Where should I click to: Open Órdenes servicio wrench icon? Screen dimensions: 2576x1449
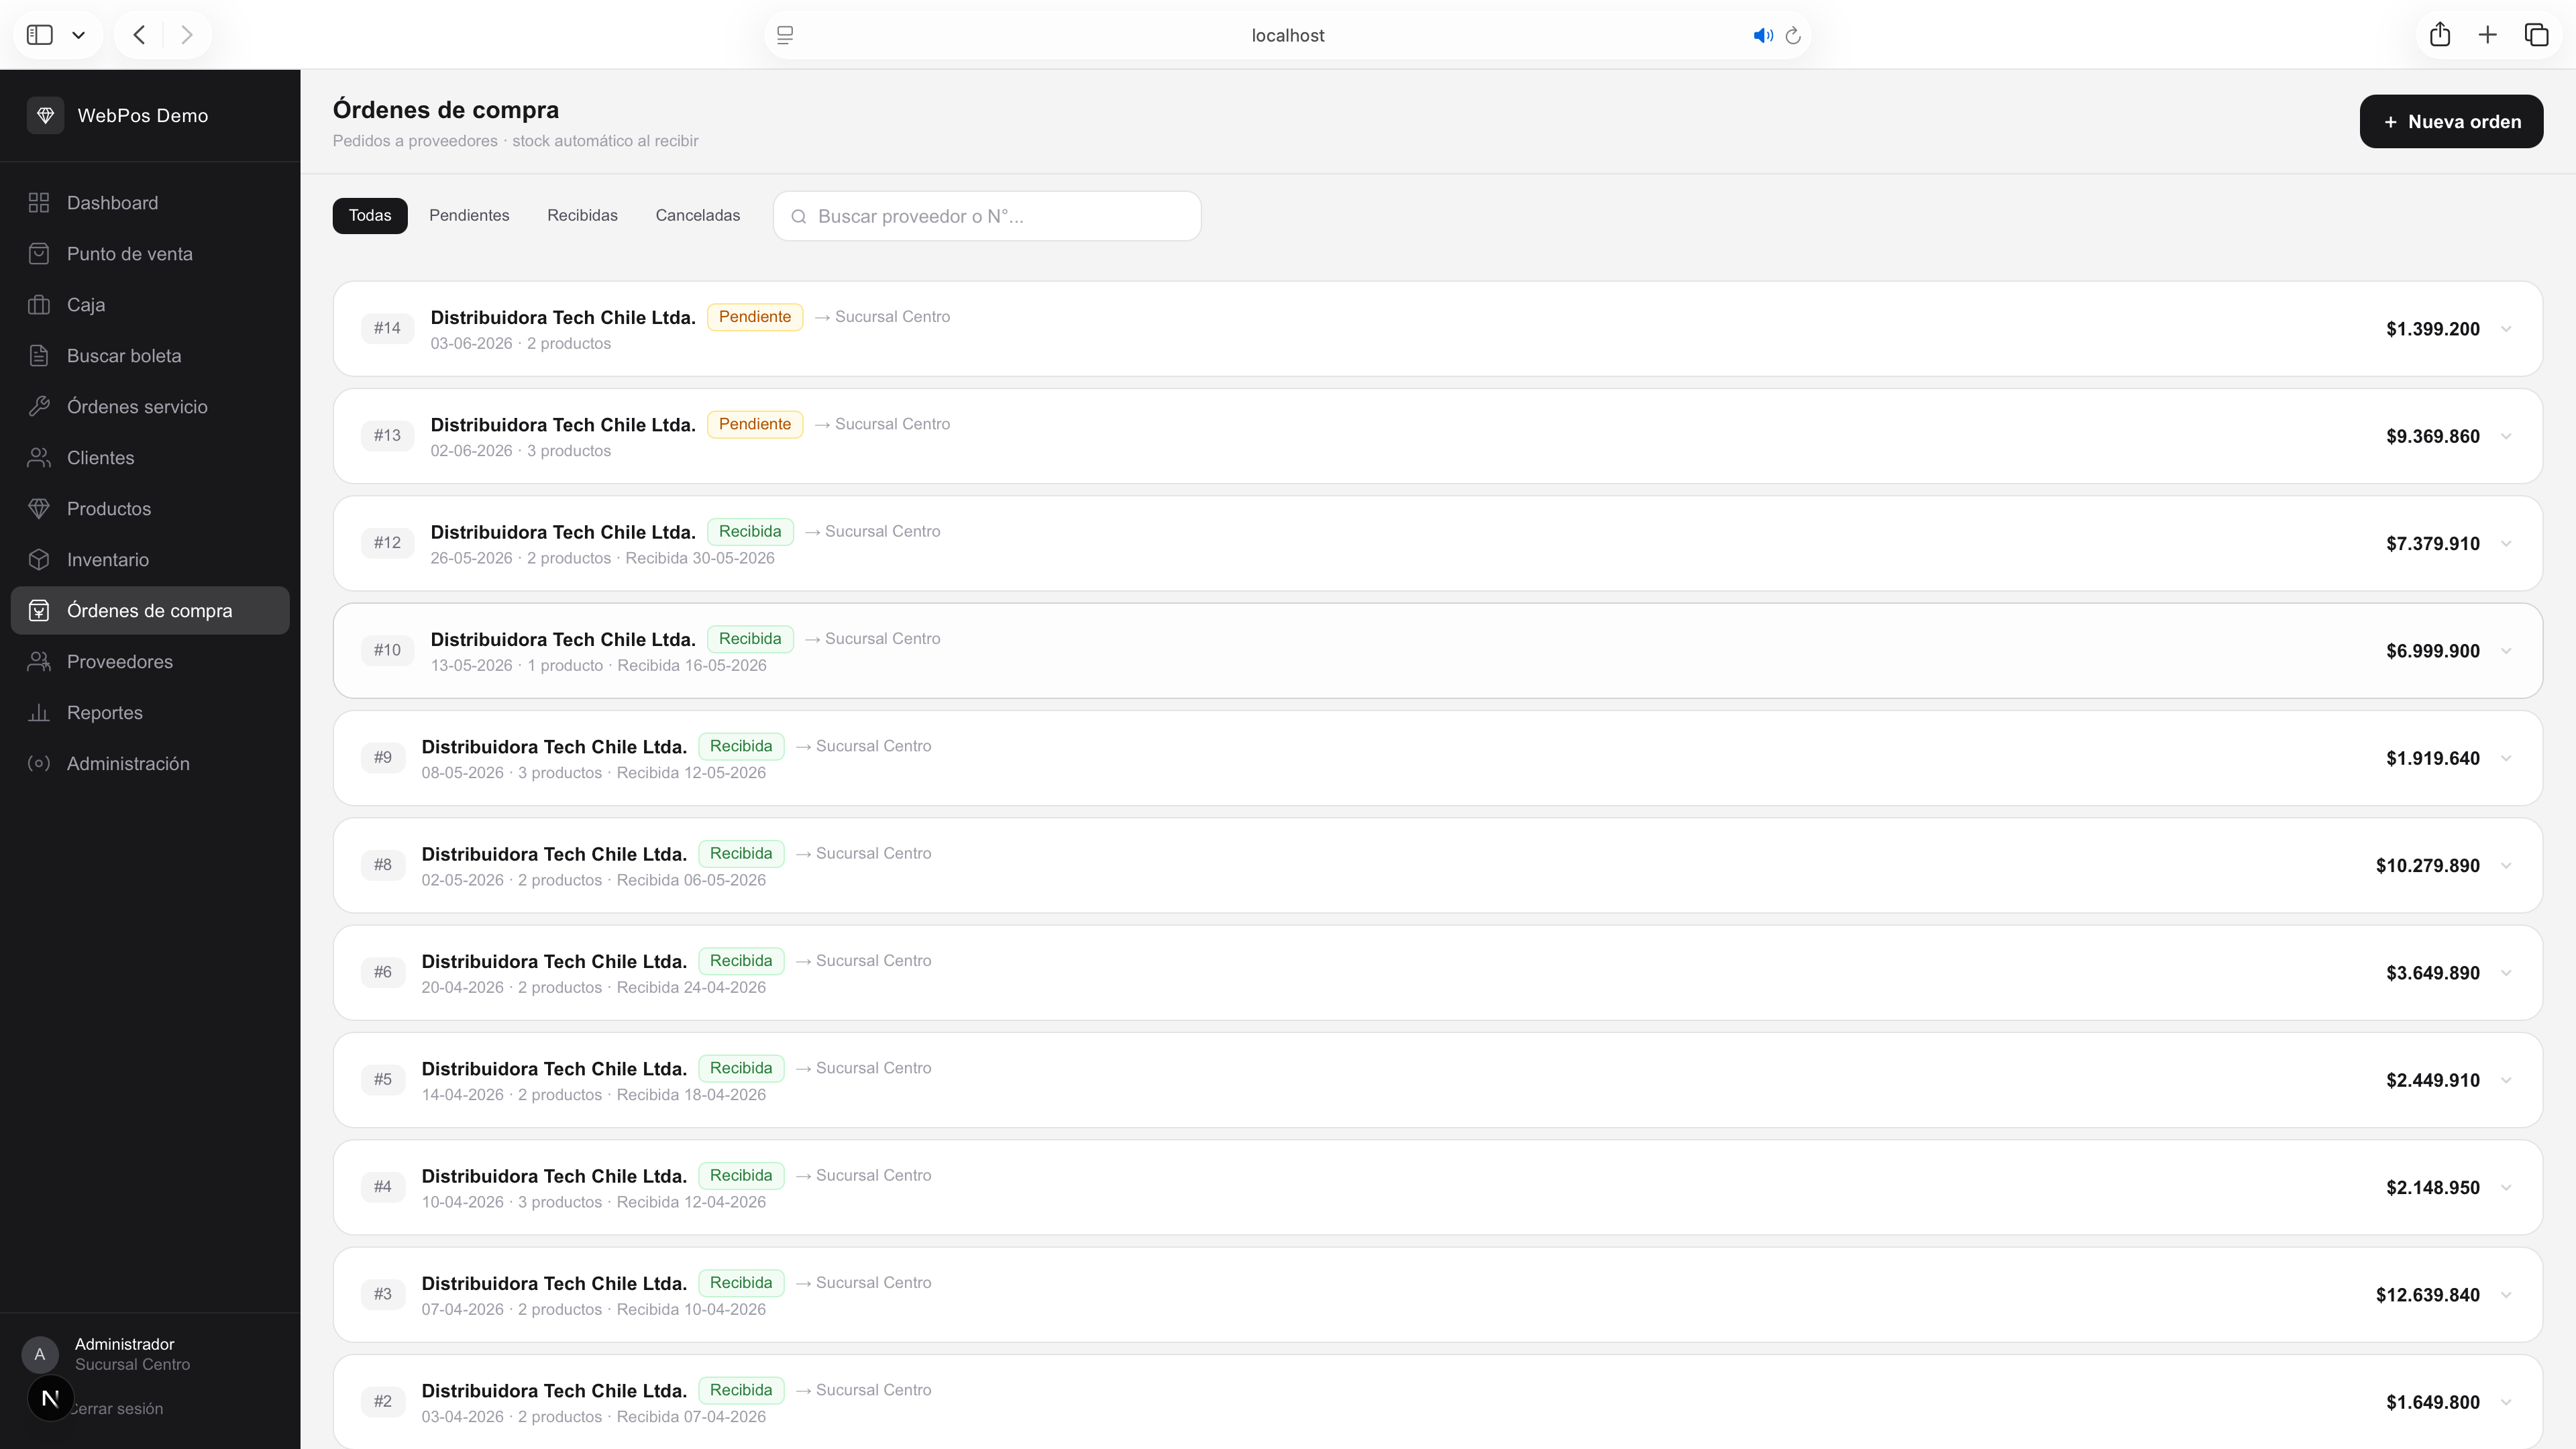39,407
